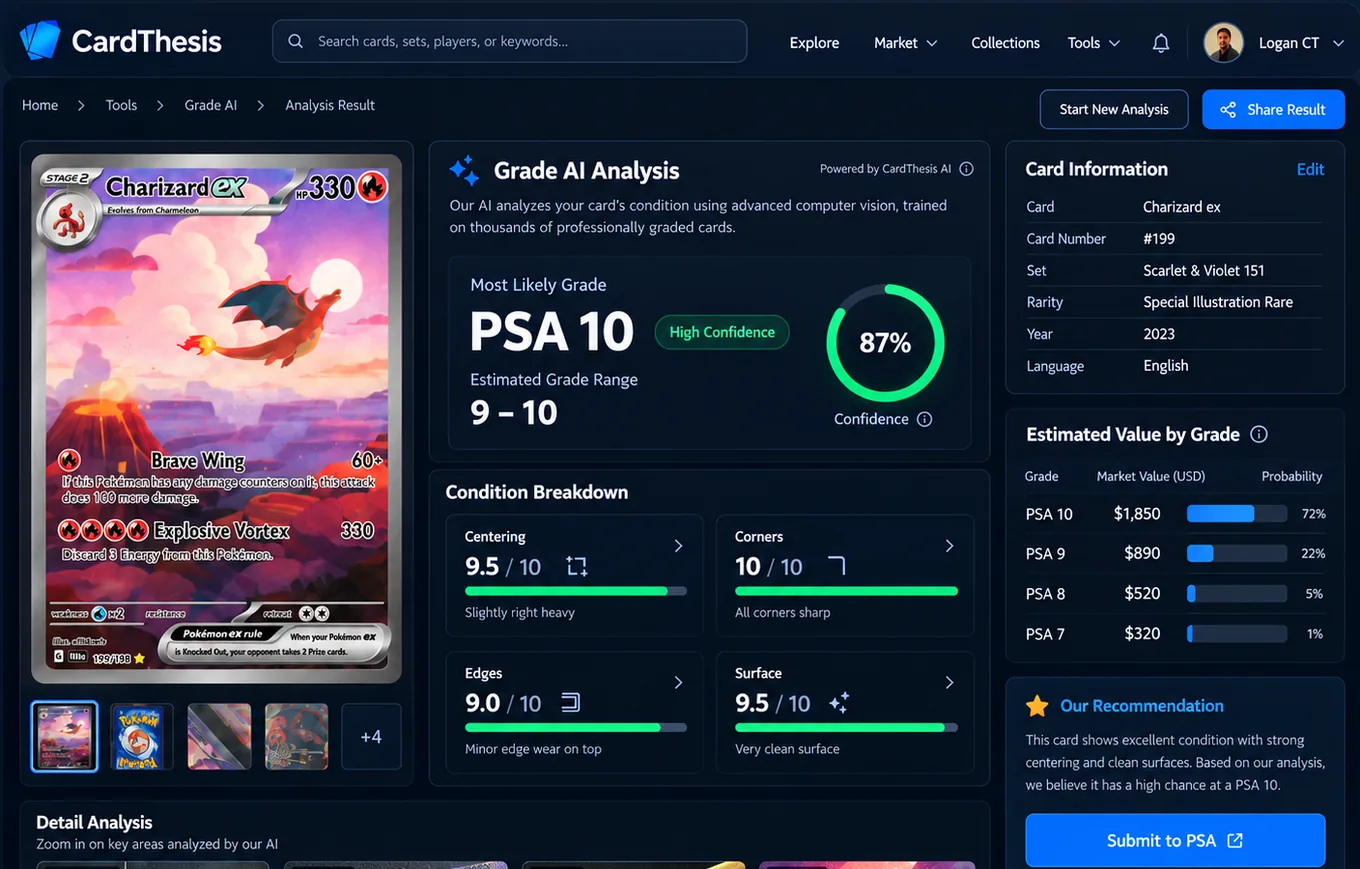The height and width of the screenshot is (869, 1360).
Task: Click the Submit to PSA button
Action: (1175, 841)
